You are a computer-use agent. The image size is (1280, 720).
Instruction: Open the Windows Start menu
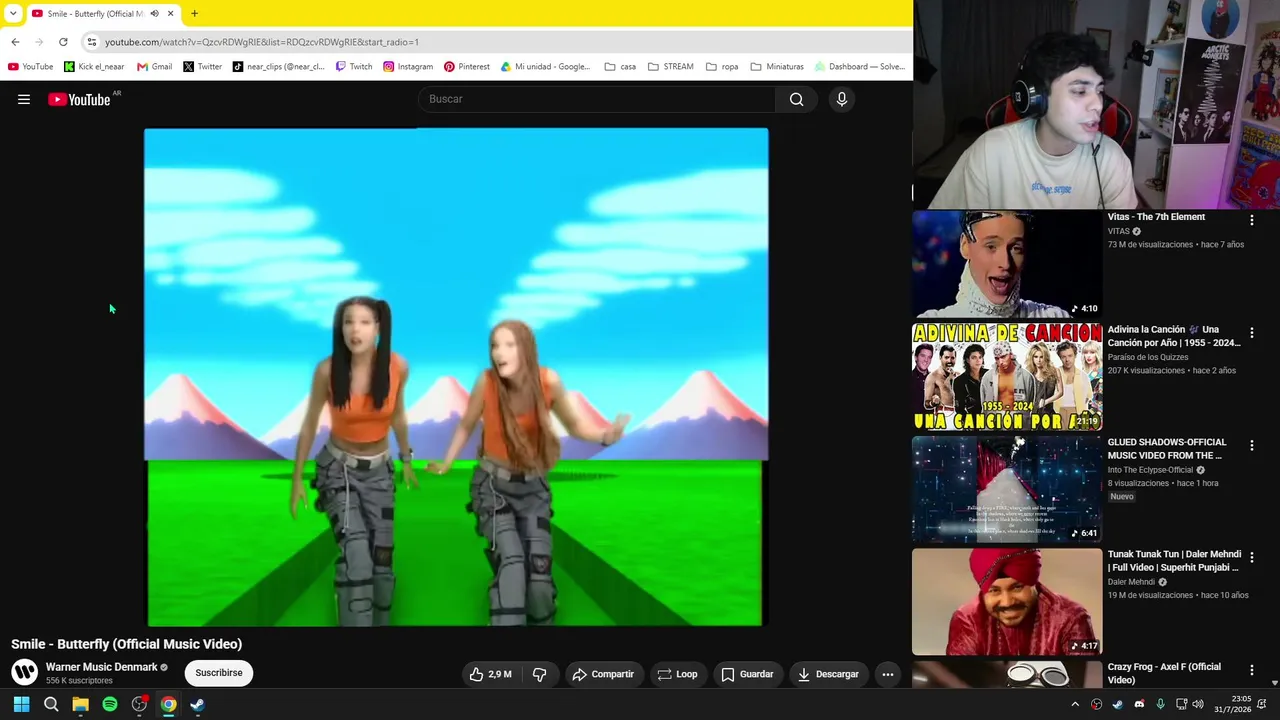(21, 704)
